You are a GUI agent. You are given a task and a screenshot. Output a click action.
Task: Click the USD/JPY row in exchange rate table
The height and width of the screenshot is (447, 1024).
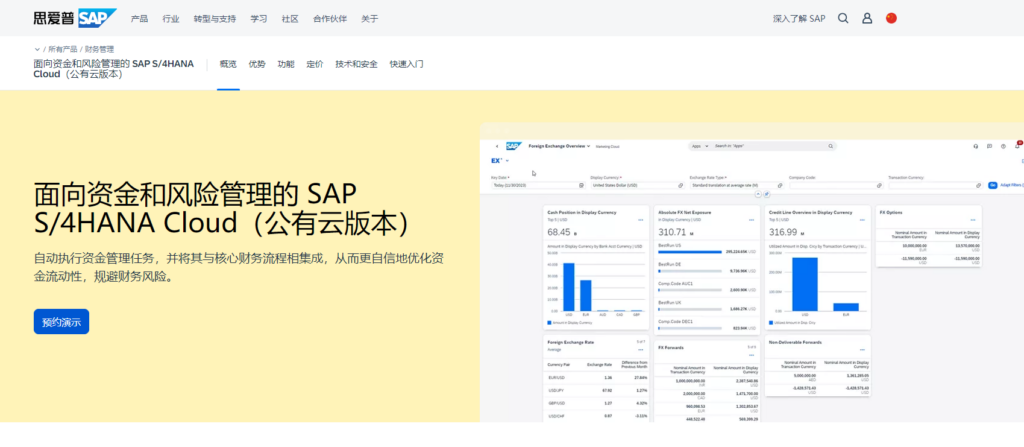[x=597, y=390]
